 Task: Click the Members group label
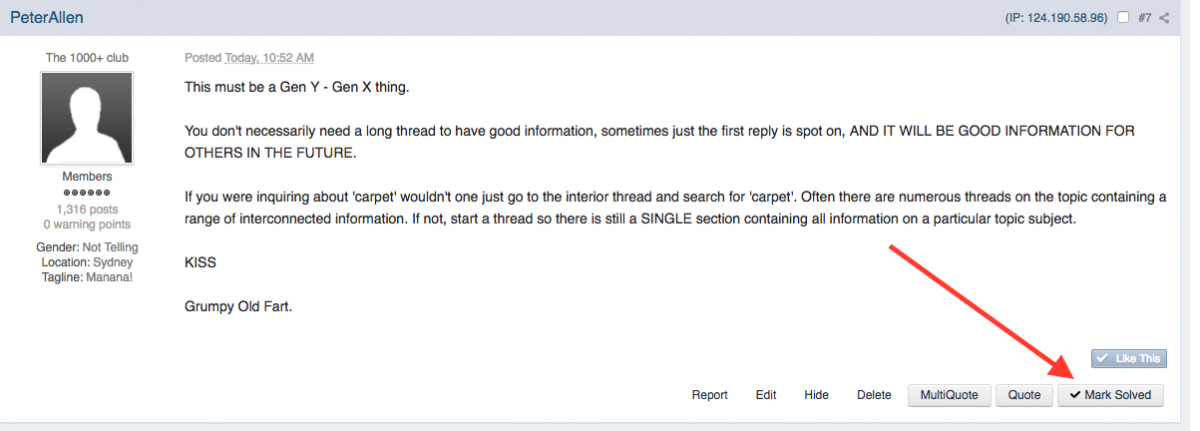[87, 177]
